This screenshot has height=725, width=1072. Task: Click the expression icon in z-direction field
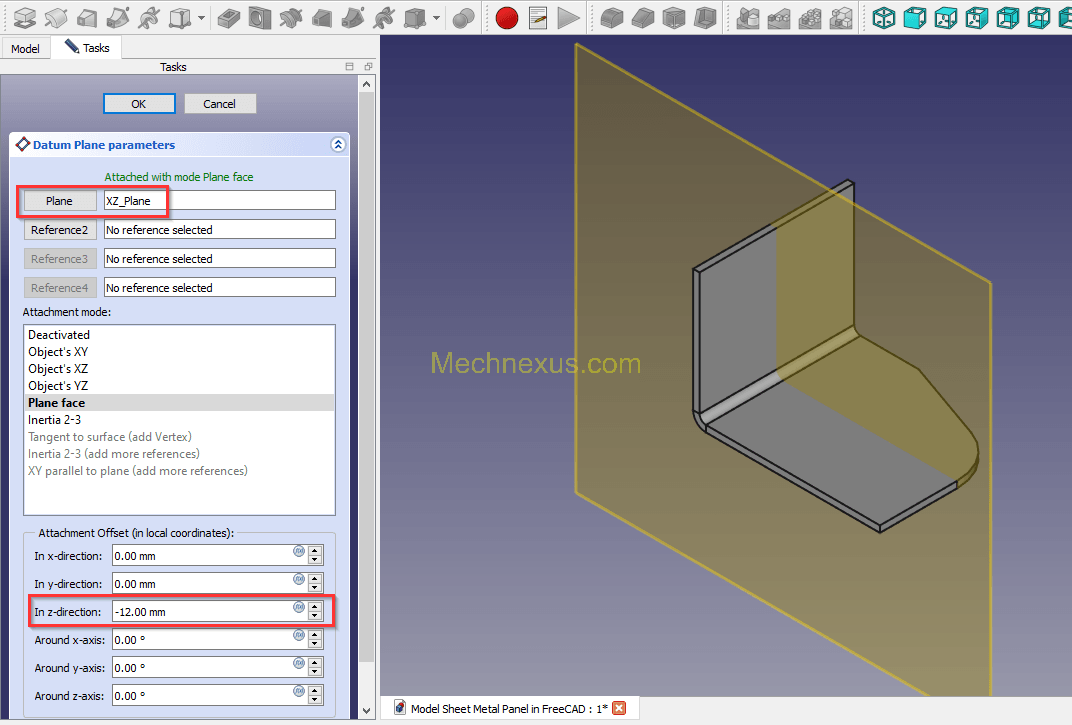[x=298, y=608]
